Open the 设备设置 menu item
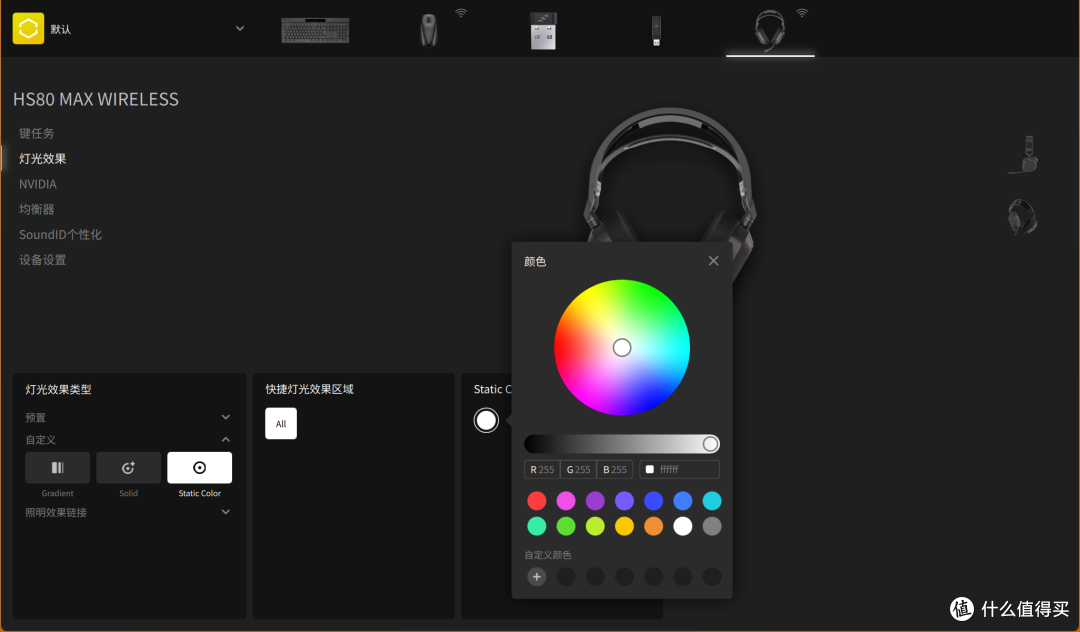This screenshot has width=1080, height=632. click(43, 260)
